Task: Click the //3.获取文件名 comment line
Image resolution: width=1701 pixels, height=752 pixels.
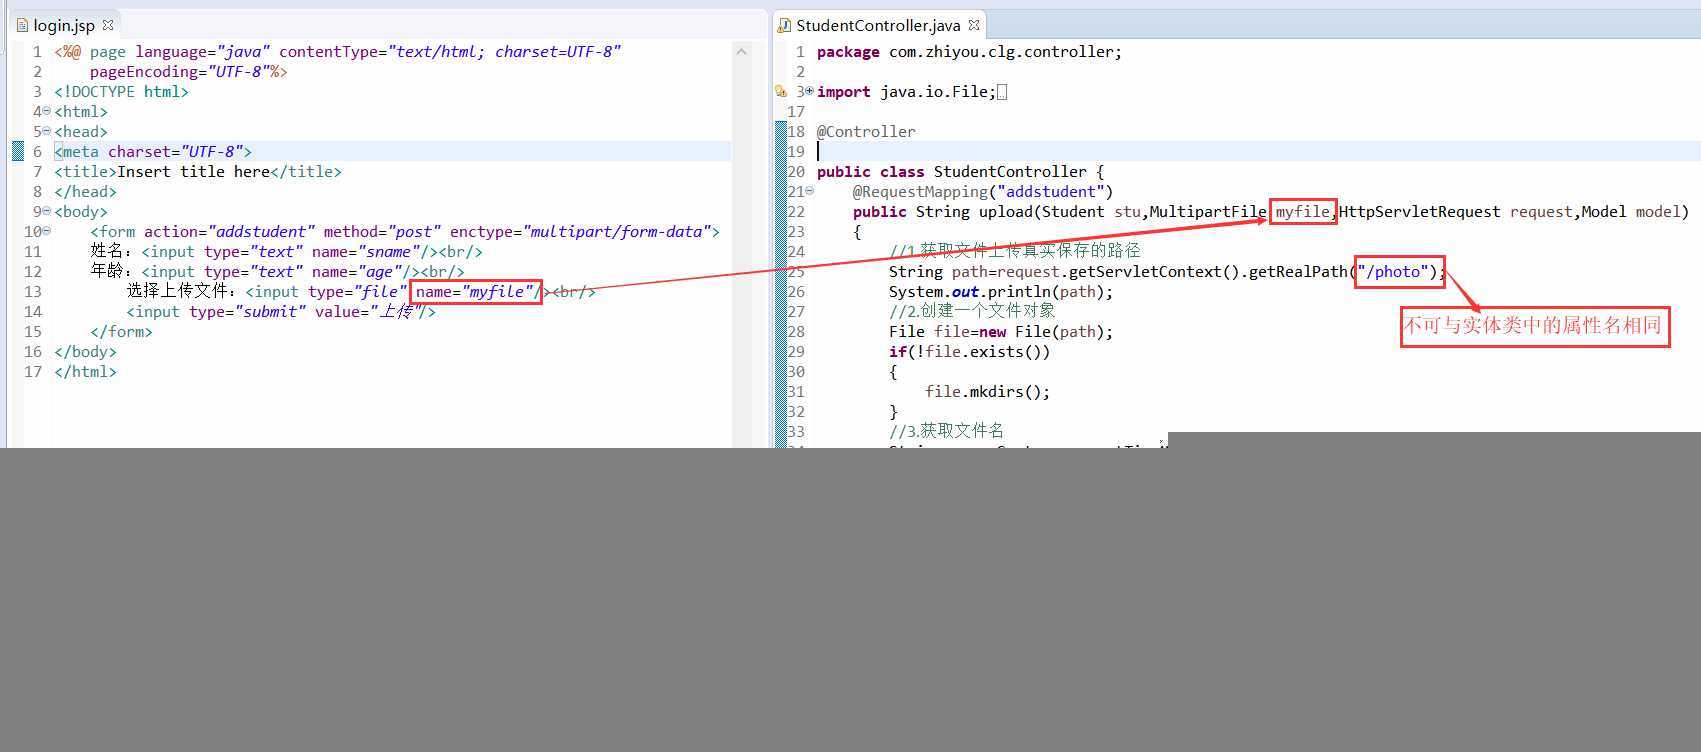Action: (x=946, y=431)
